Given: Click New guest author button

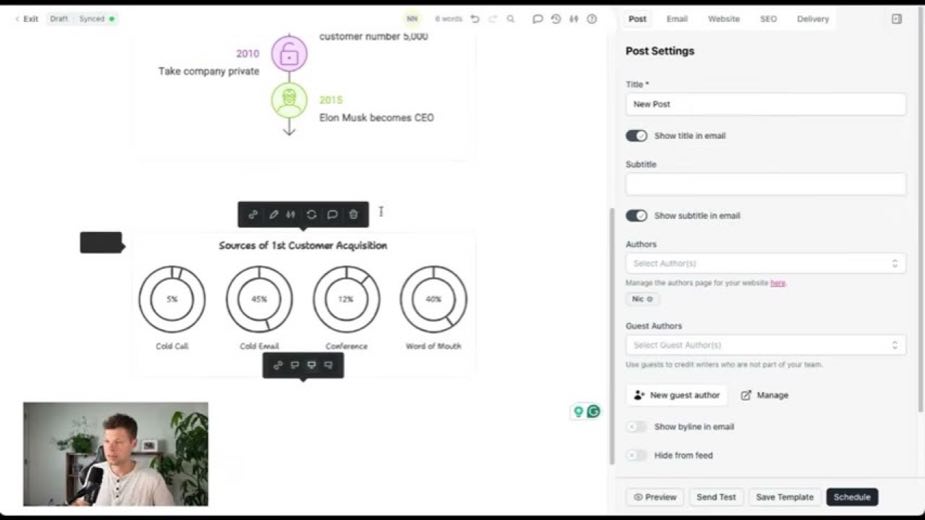Looking at the screenshot, I should 677,395.
